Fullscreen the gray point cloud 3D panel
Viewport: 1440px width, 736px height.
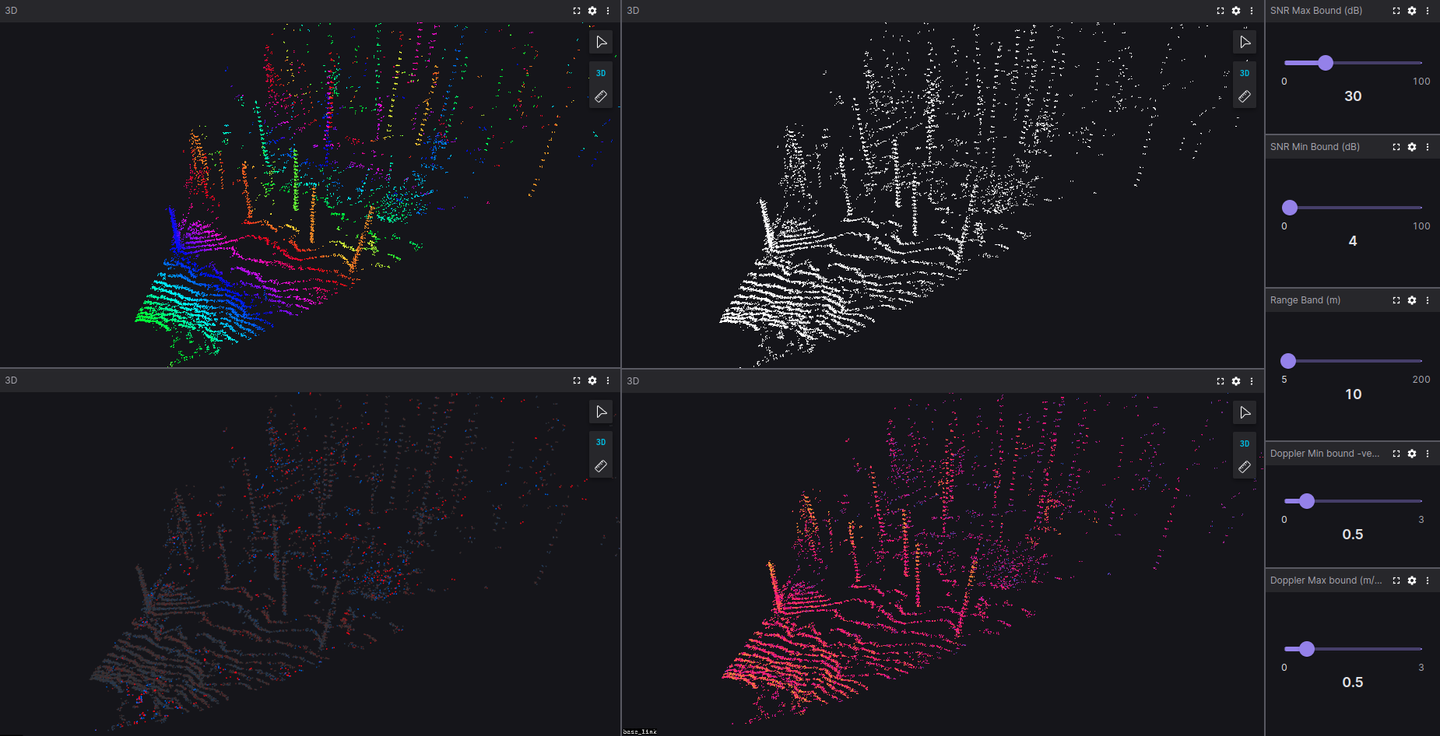click(x=577, y=380)
